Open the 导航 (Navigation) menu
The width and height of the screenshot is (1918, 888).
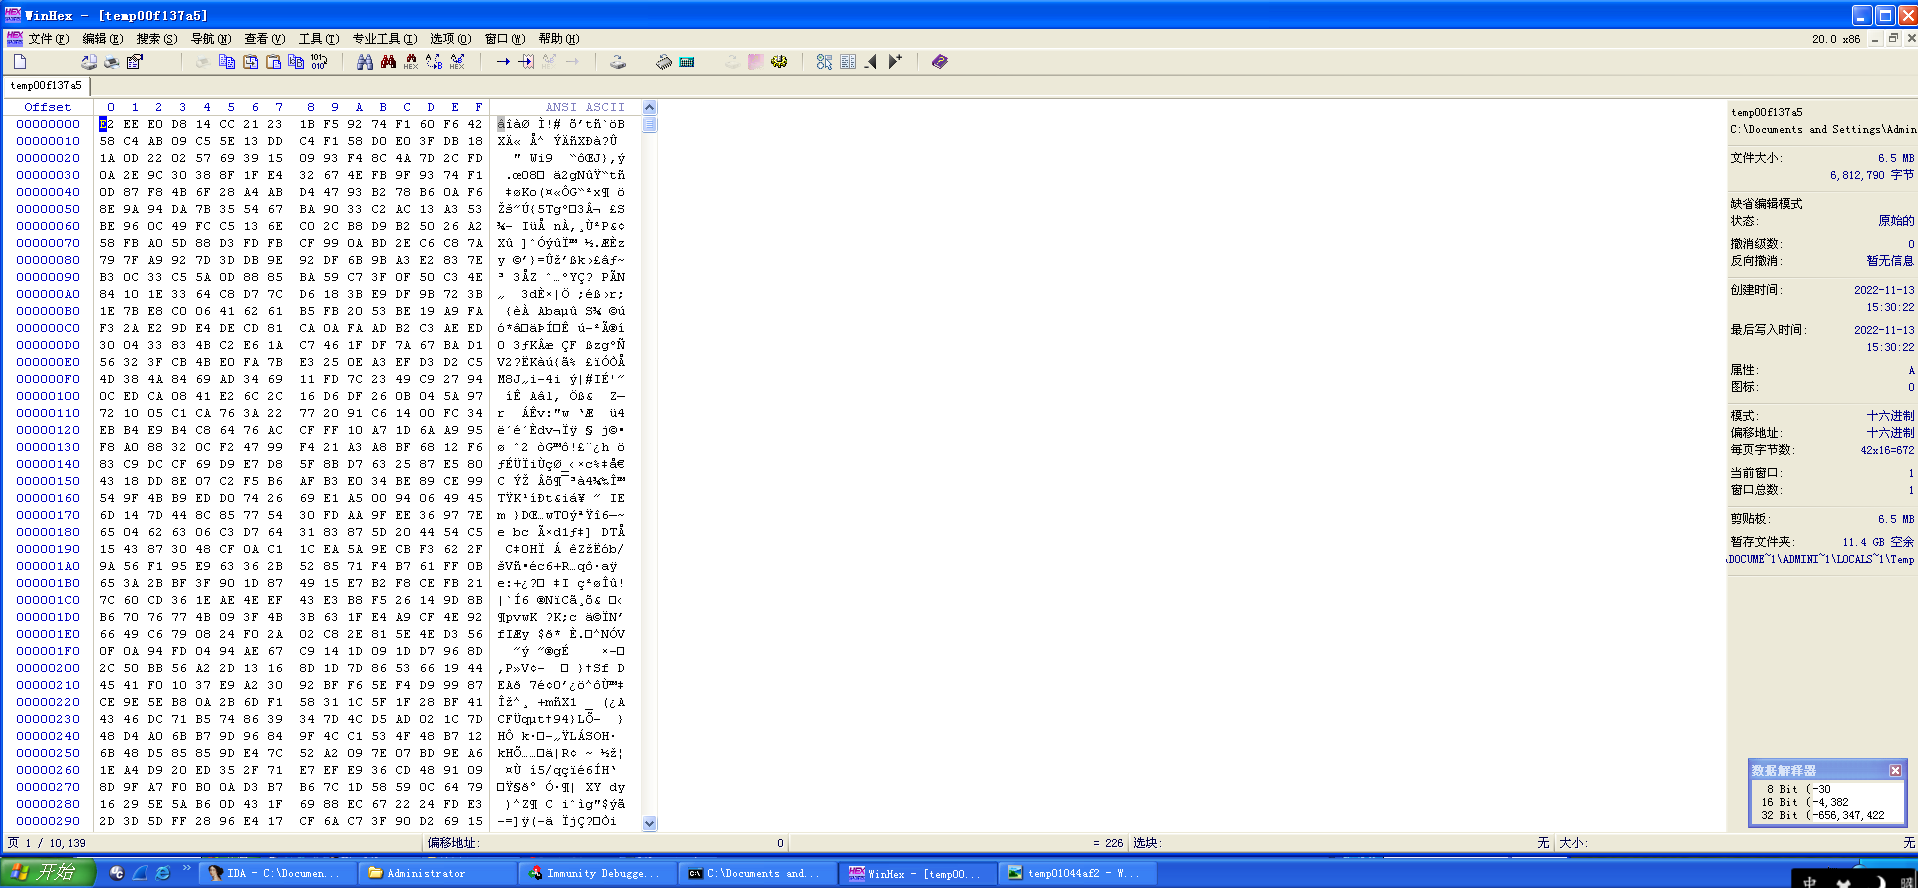210,39
